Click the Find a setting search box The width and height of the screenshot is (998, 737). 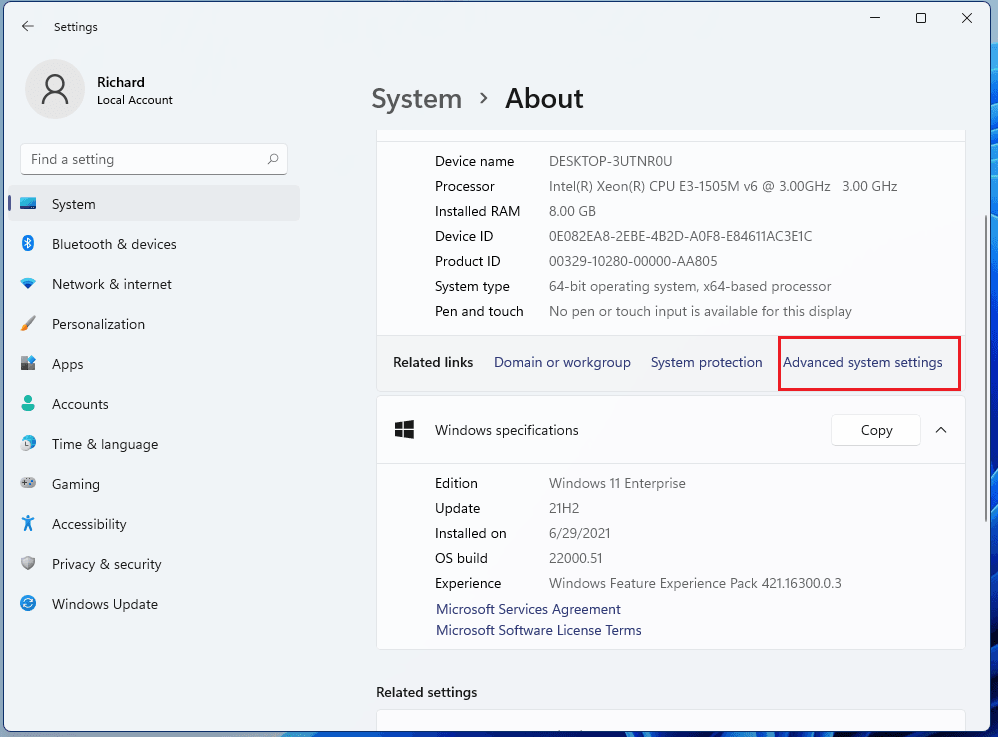[x=145, y=159]
